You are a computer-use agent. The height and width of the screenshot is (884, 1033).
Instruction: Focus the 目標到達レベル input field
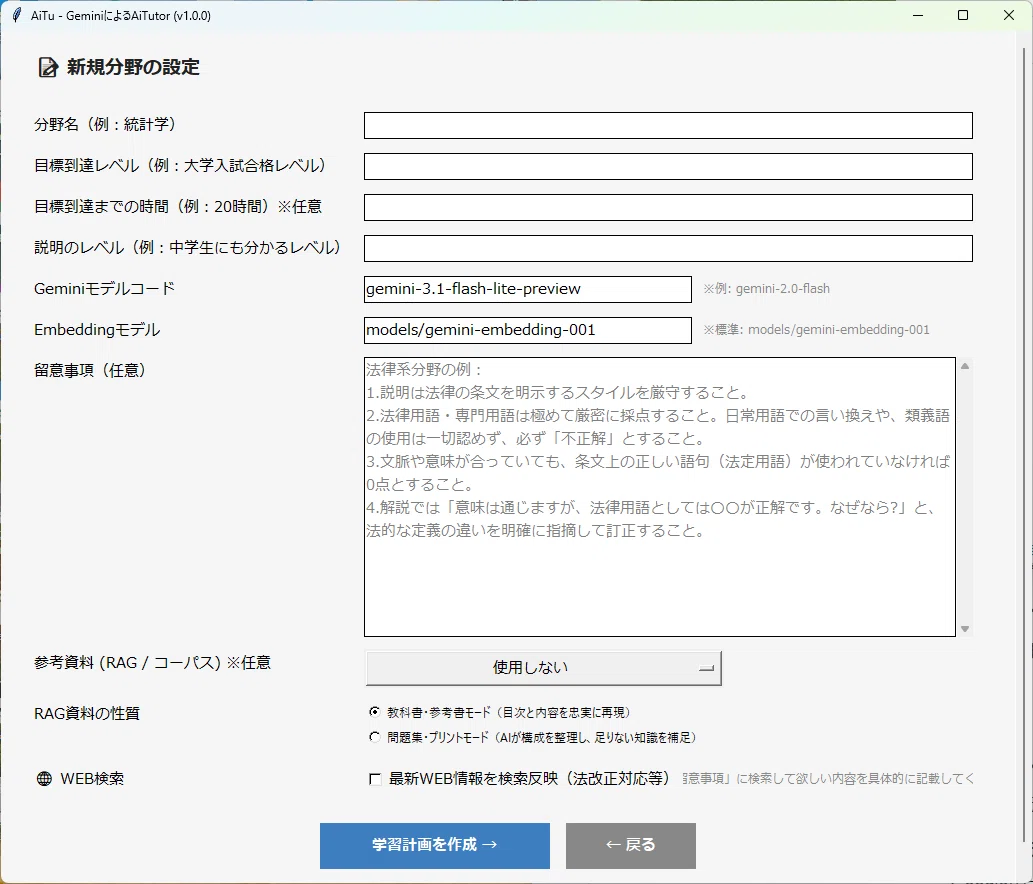point(668,166)
